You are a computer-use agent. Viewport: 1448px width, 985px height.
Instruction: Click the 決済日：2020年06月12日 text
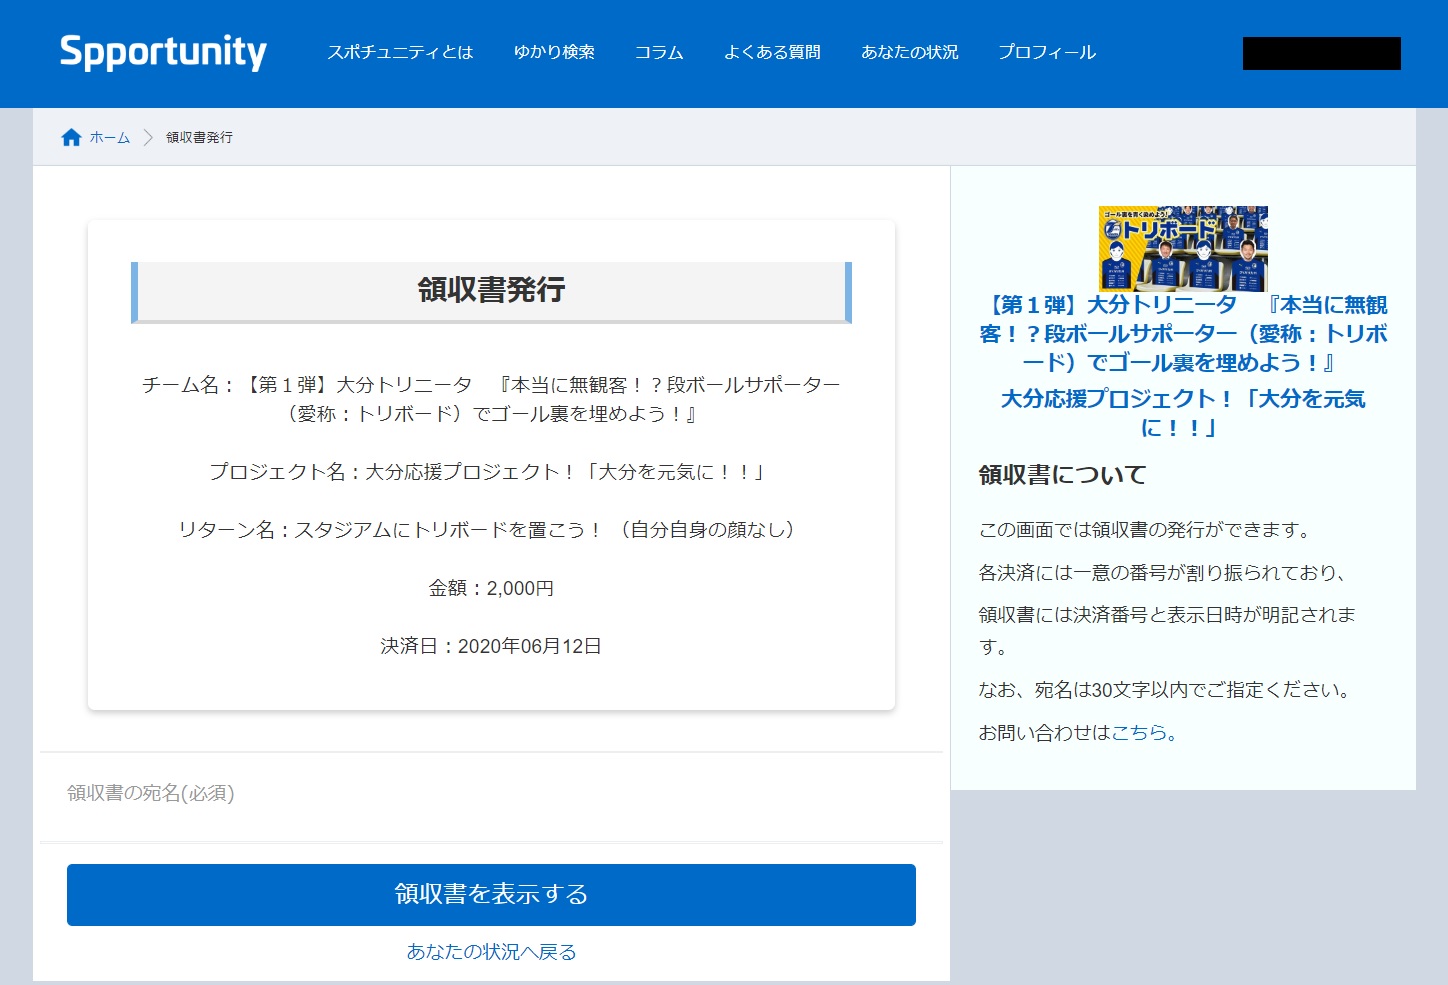pos(491,646)
